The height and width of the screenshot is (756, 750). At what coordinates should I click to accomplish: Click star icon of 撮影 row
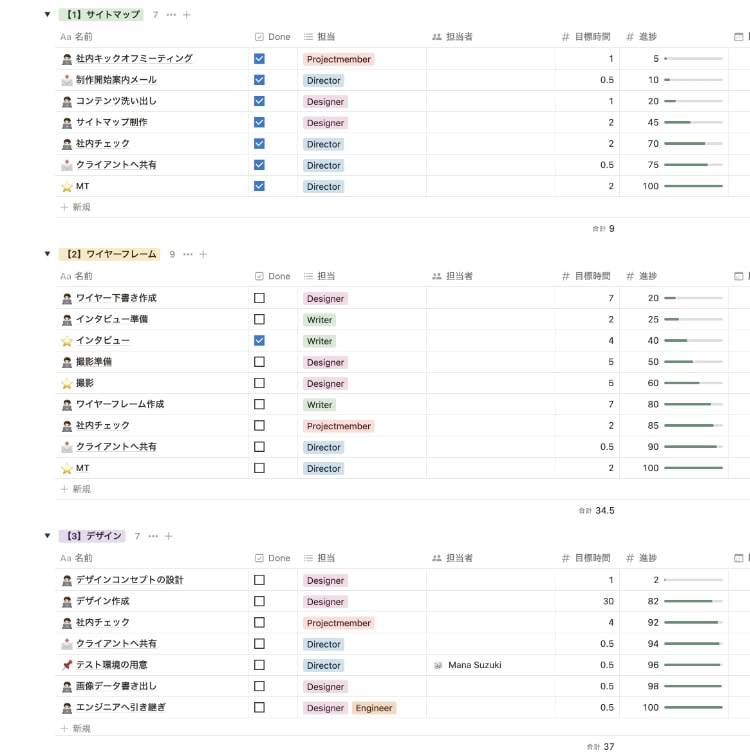pos(67,383)
